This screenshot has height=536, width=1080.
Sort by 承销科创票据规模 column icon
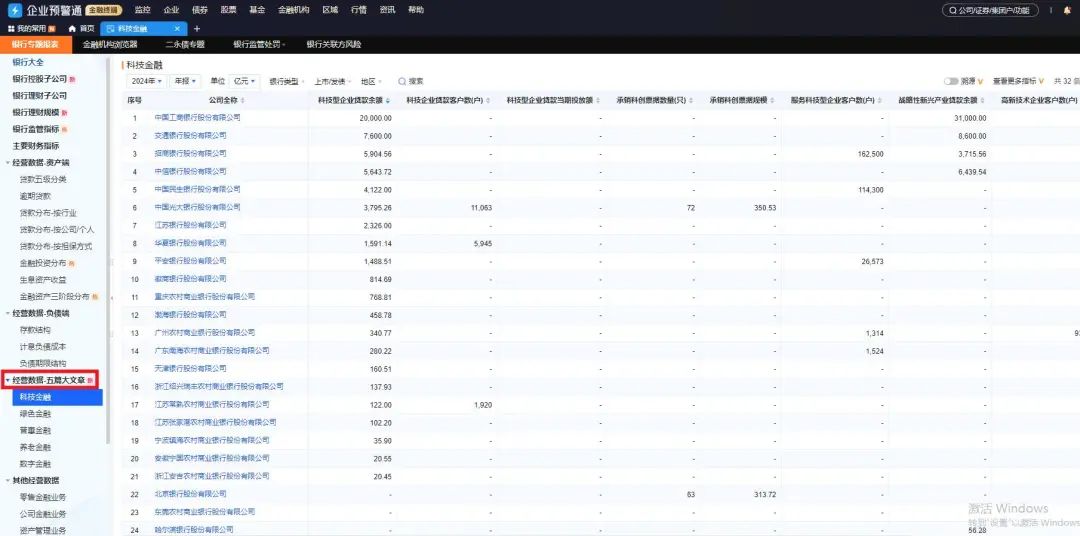pos(771,101)
